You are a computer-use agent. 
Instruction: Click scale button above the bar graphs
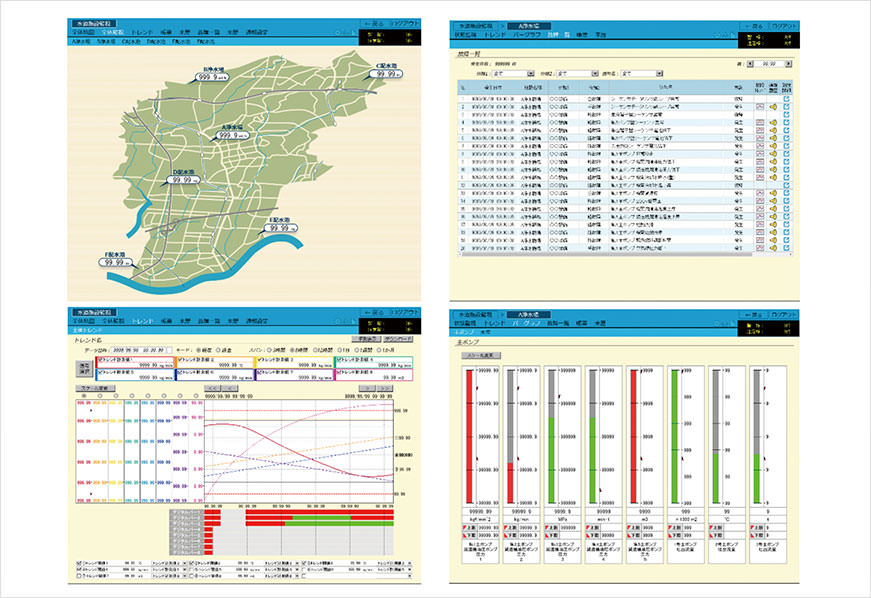coord(481,355)
